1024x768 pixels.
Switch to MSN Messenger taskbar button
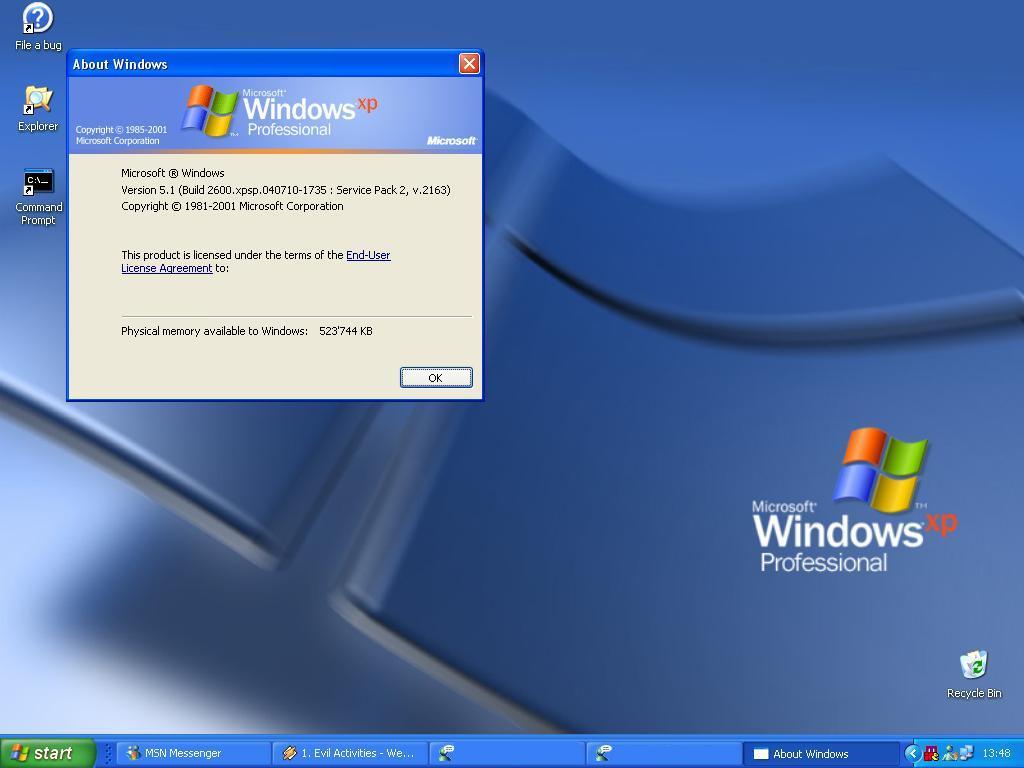[194, 753]
